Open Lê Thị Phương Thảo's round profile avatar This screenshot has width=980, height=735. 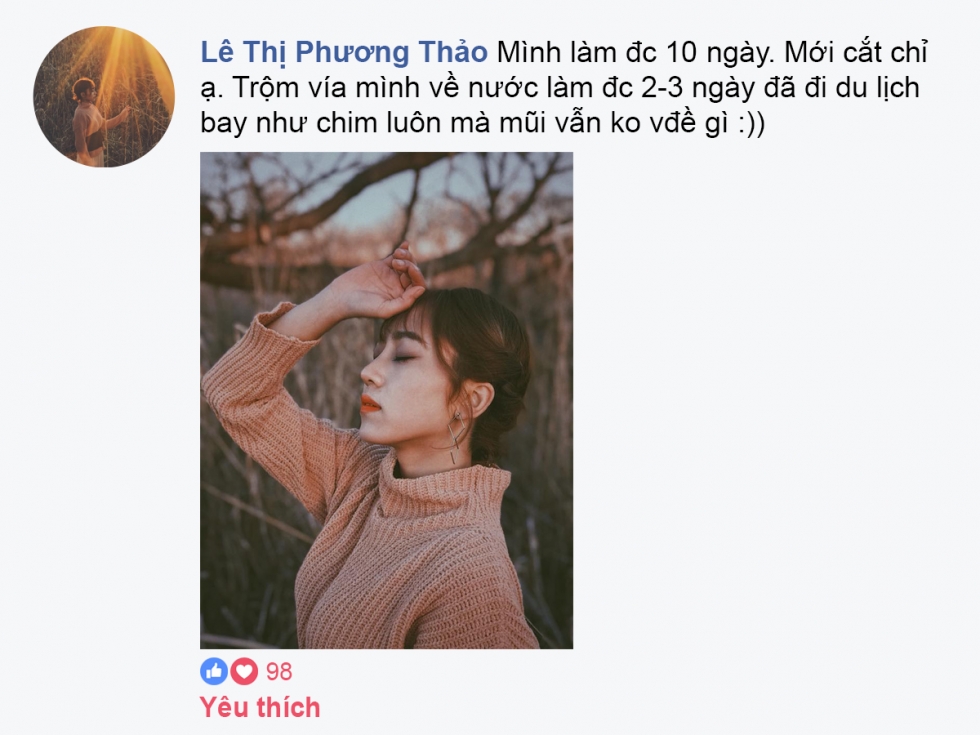tap(104, 96)
